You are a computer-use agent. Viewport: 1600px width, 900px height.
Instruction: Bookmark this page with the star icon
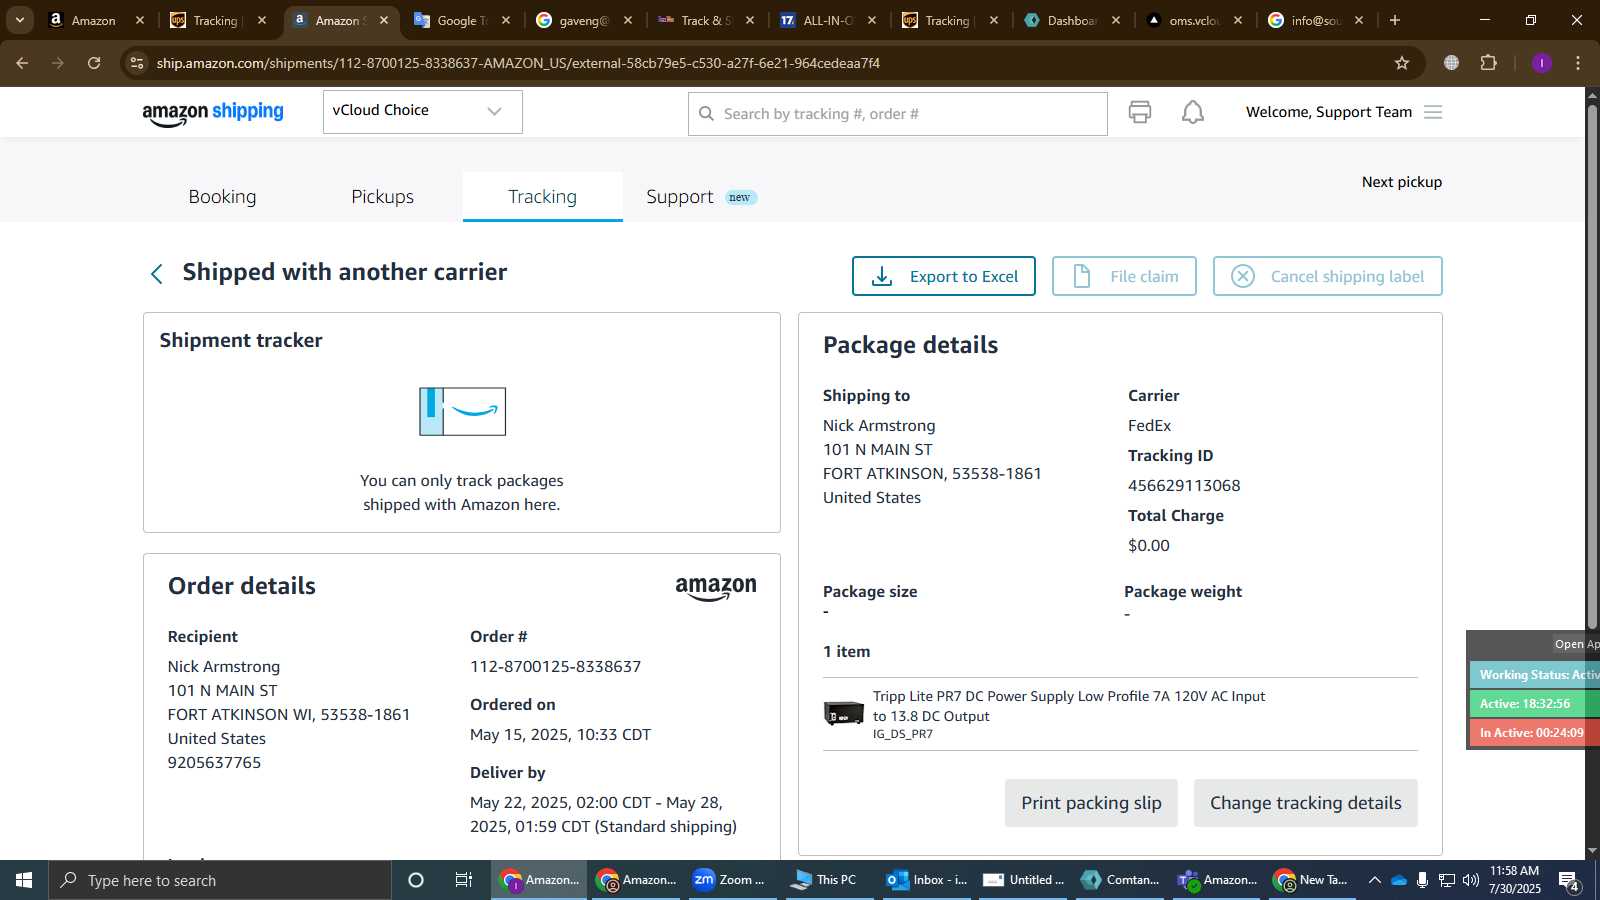1402,63
